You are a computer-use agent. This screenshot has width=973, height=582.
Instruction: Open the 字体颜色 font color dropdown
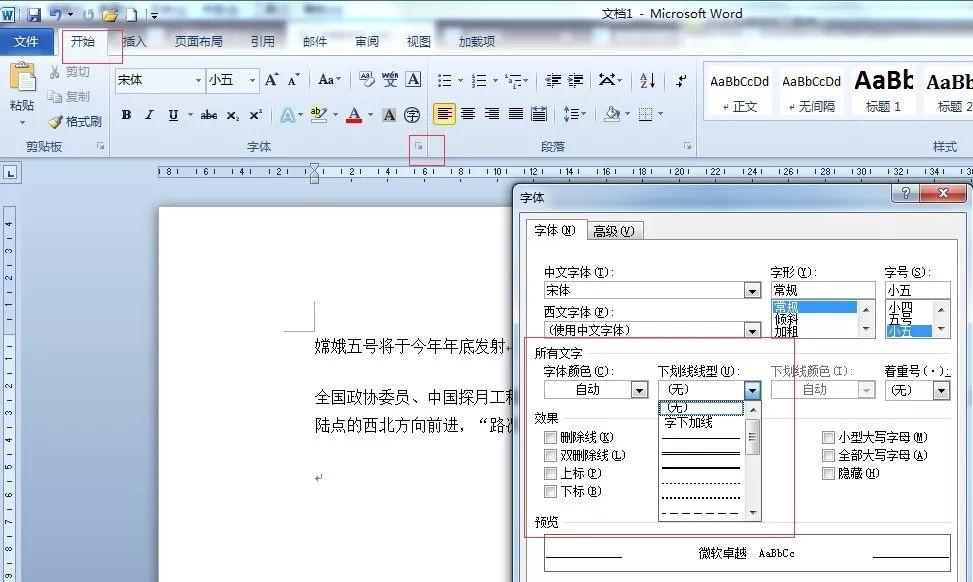639,390
